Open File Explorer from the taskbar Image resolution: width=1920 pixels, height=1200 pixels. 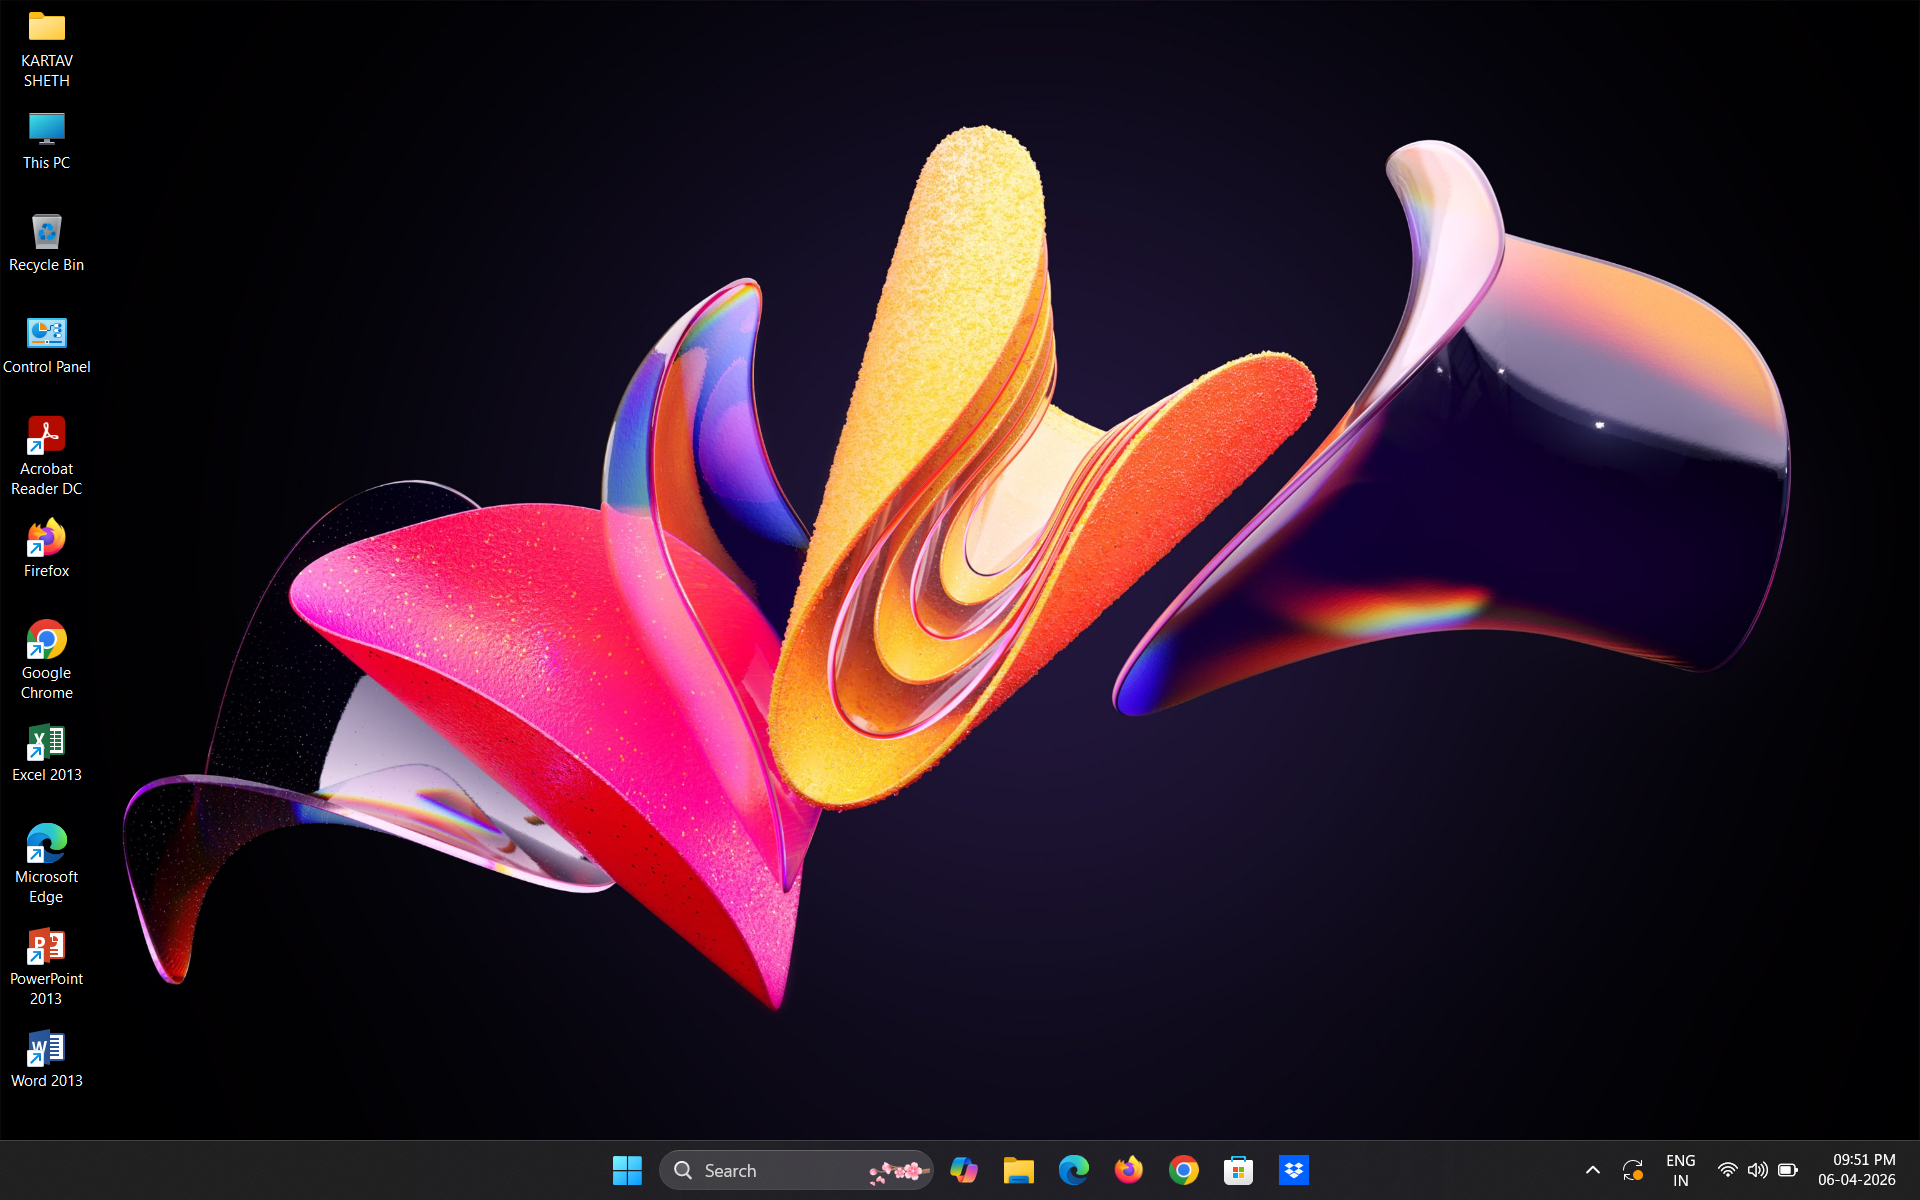(x=1019, y=1170)
